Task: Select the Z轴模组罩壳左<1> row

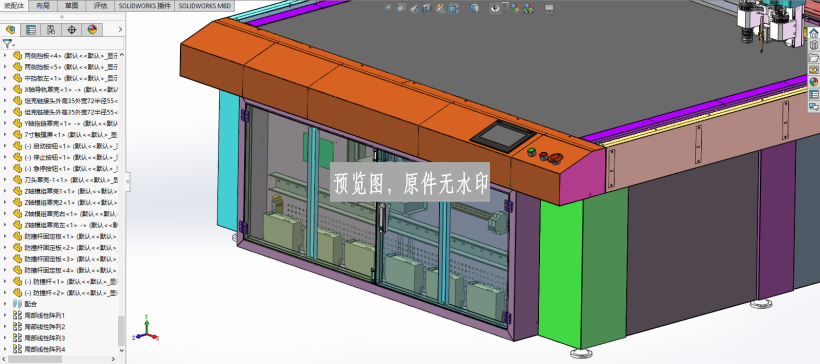Action: click(x=65, y=225)
